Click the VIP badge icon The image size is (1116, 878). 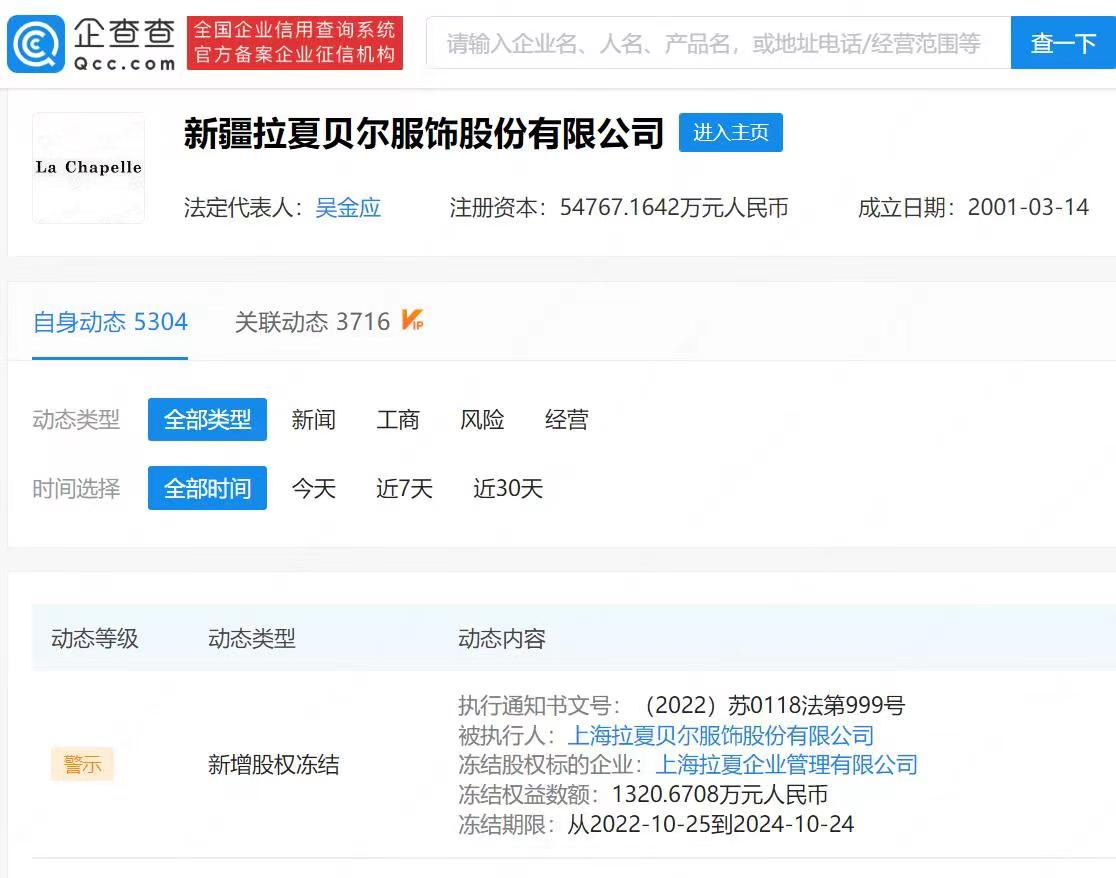point(412,319)
